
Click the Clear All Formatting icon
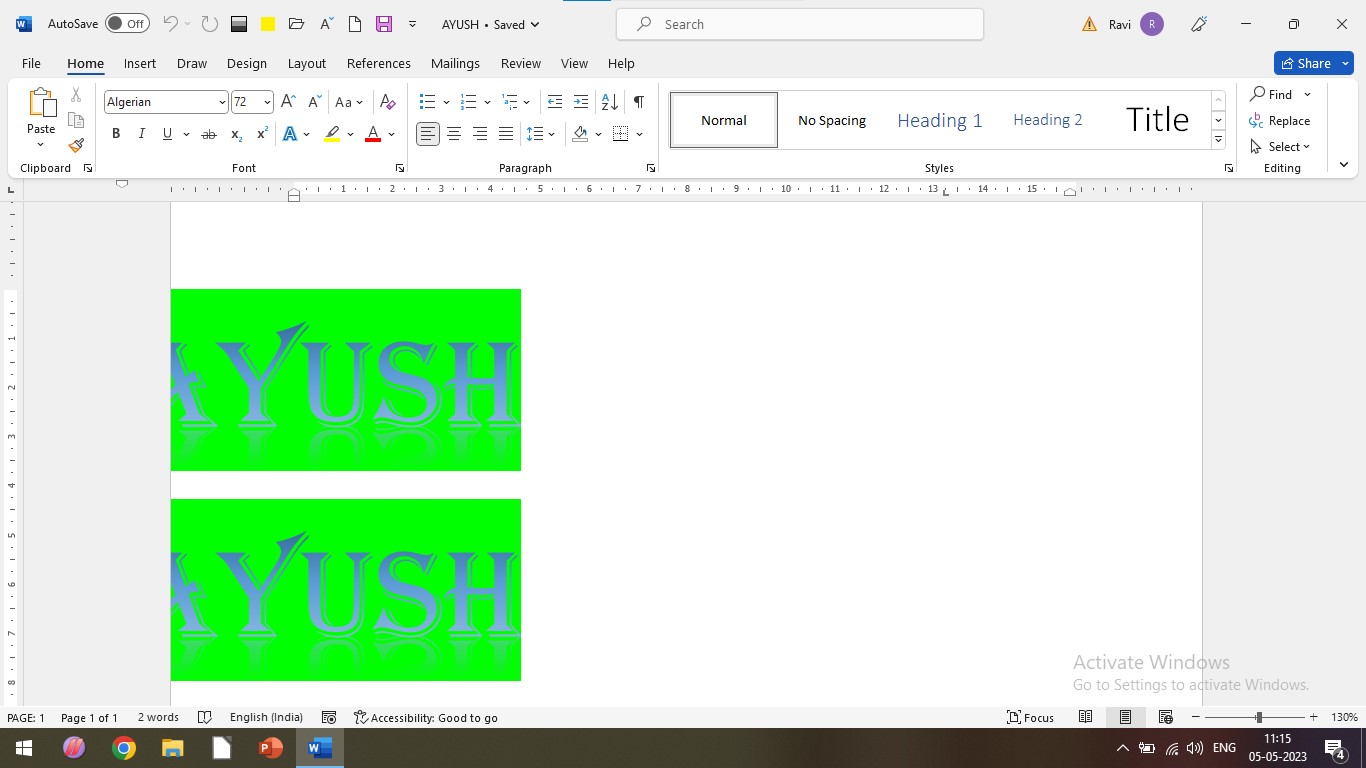pyautogui.click(x=388, y=102)
